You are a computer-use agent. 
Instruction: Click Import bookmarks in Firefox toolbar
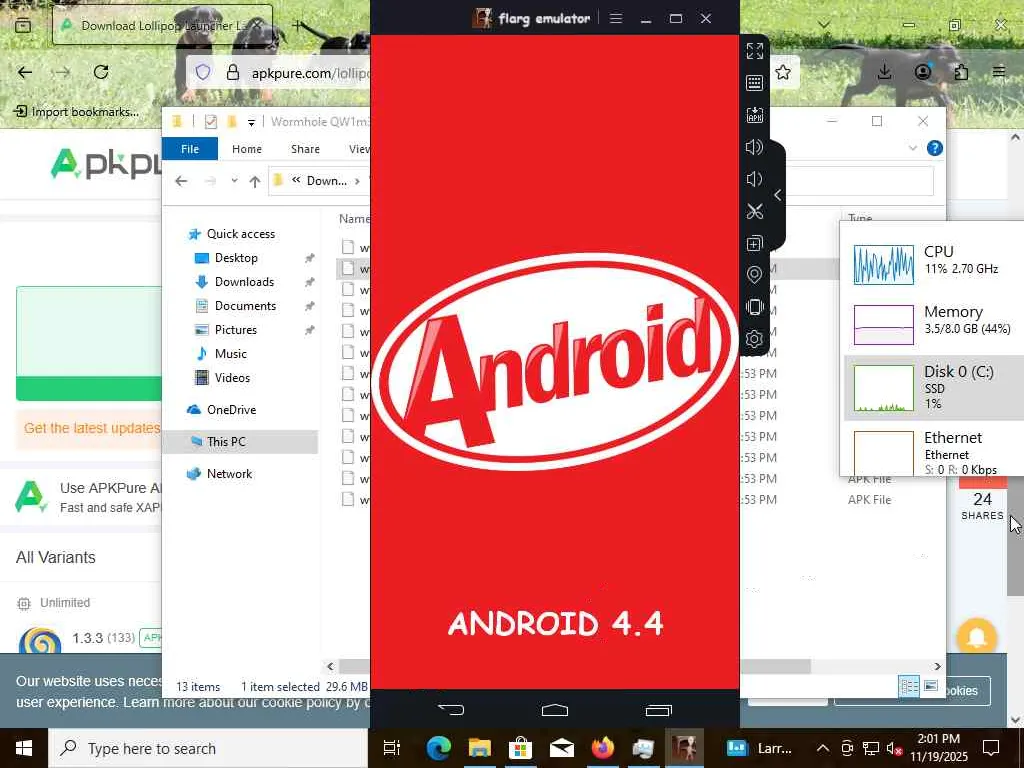[x=76, y=112]
